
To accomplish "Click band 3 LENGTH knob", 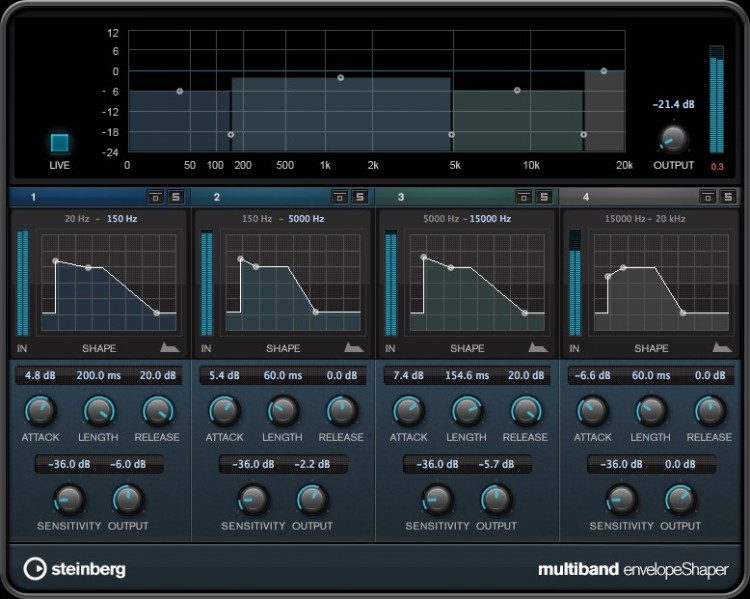I will [467, 411].
